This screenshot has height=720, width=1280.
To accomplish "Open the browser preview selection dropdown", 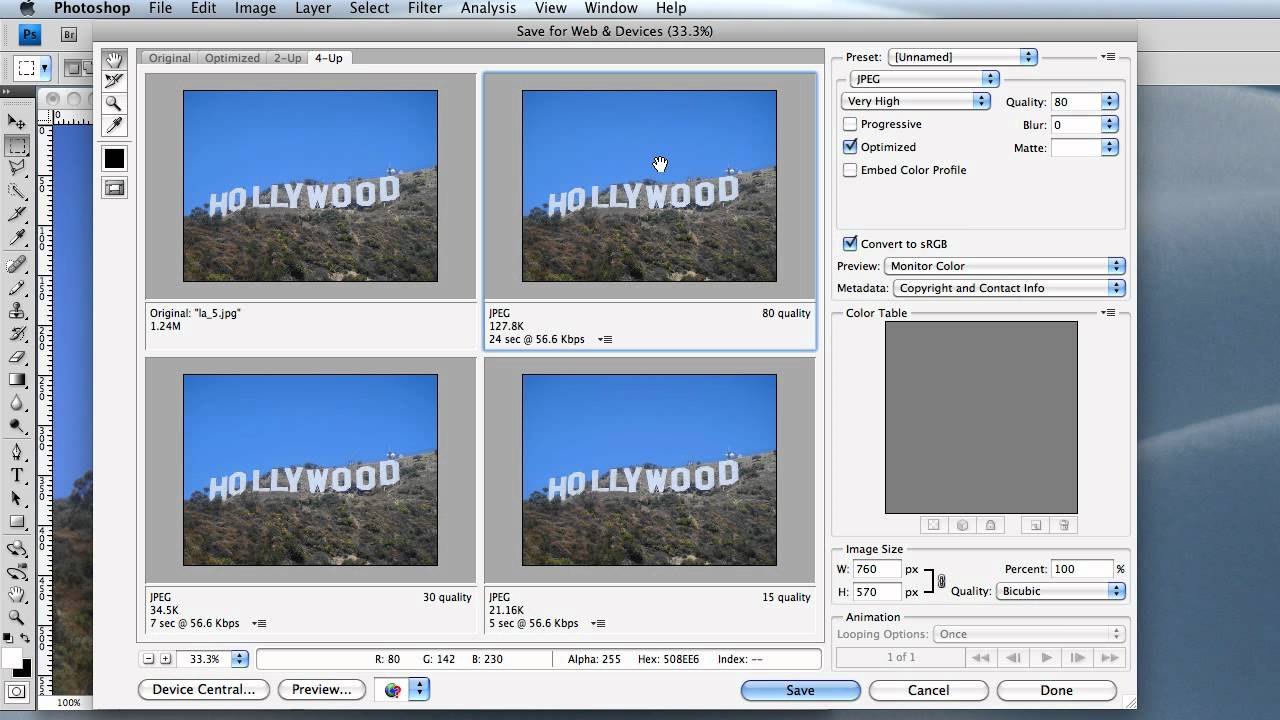I will click(420, 690).
